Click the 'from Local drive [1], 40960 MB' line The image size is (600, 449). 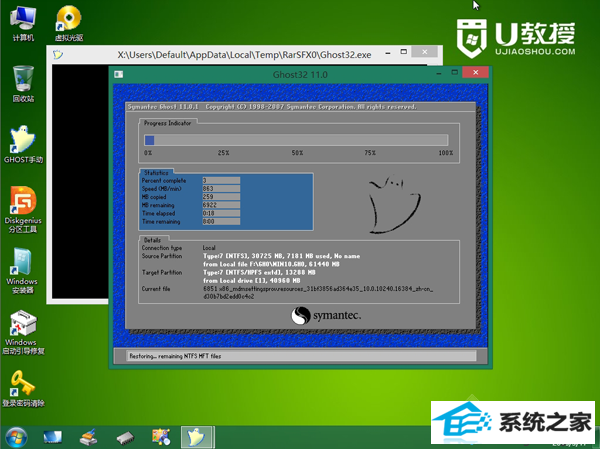(251, 281)
